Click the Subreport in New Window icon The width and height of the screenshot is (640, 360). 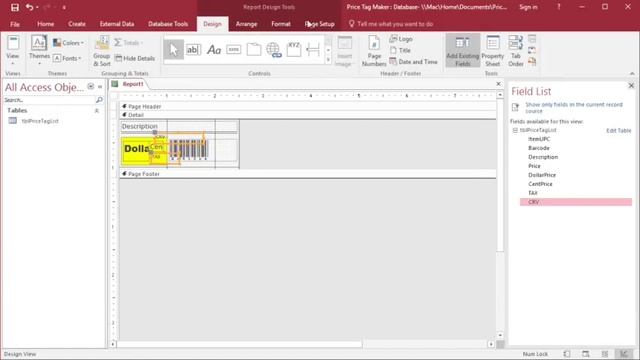(x=532, y=39)
